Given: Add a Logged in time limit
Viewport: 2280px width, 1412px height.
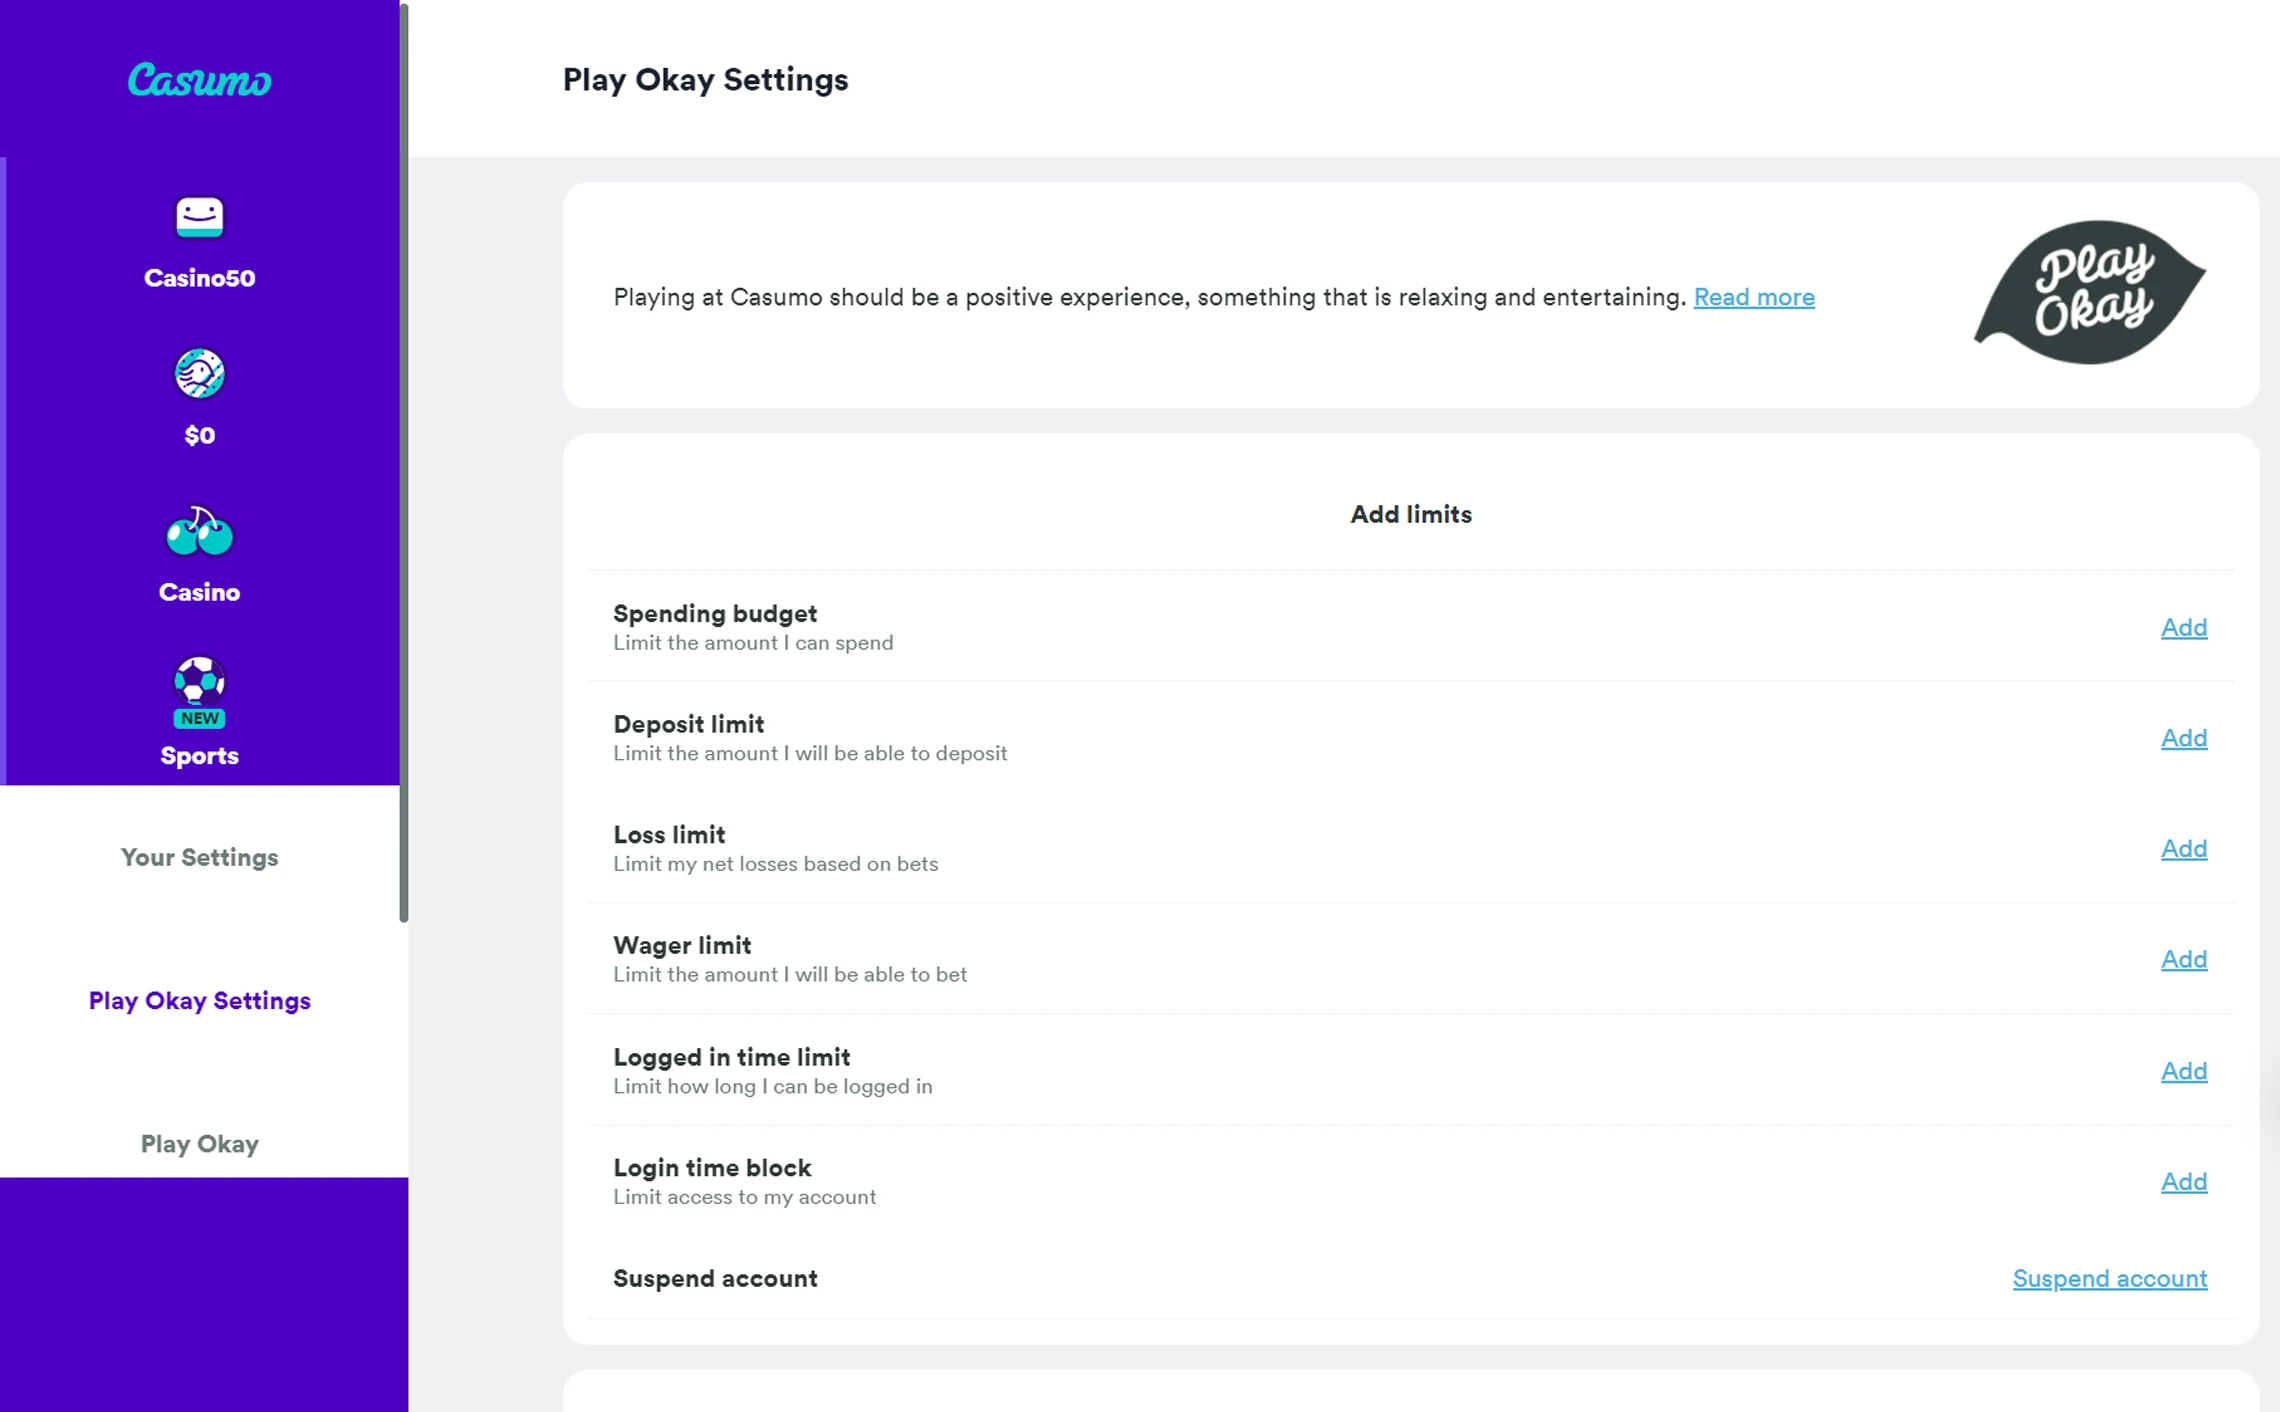Looking at the screenshot, I should 2184,1071.
